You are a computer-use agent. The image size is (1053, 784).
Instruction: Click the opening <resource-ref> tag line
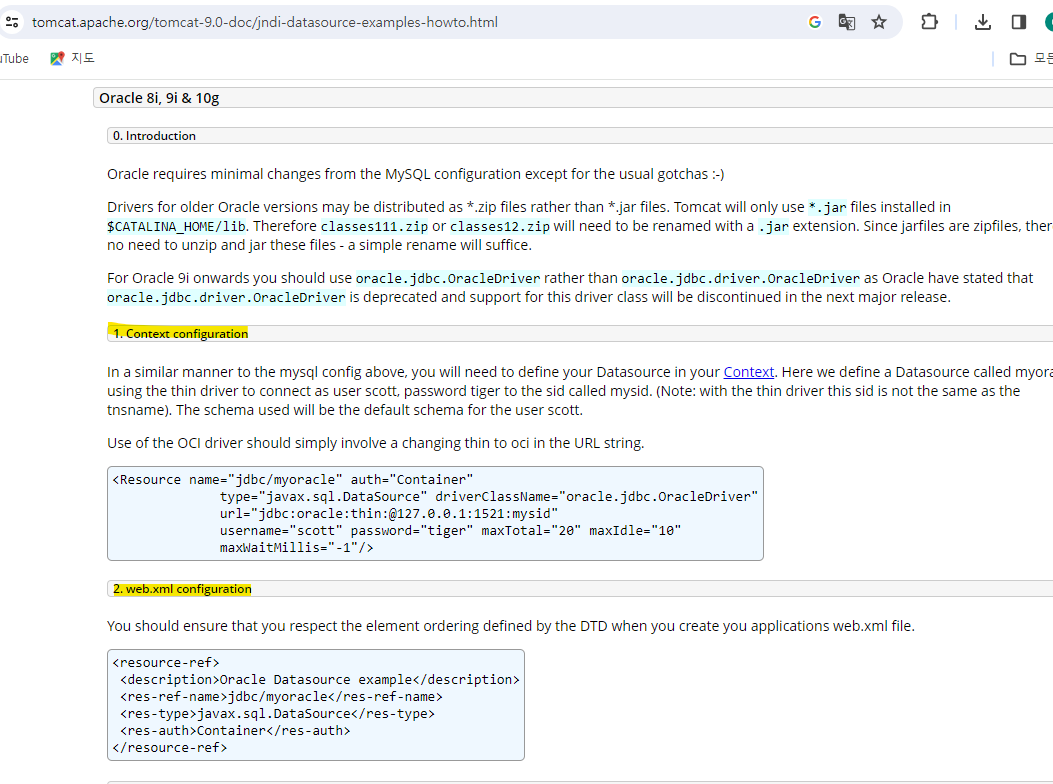166,663
